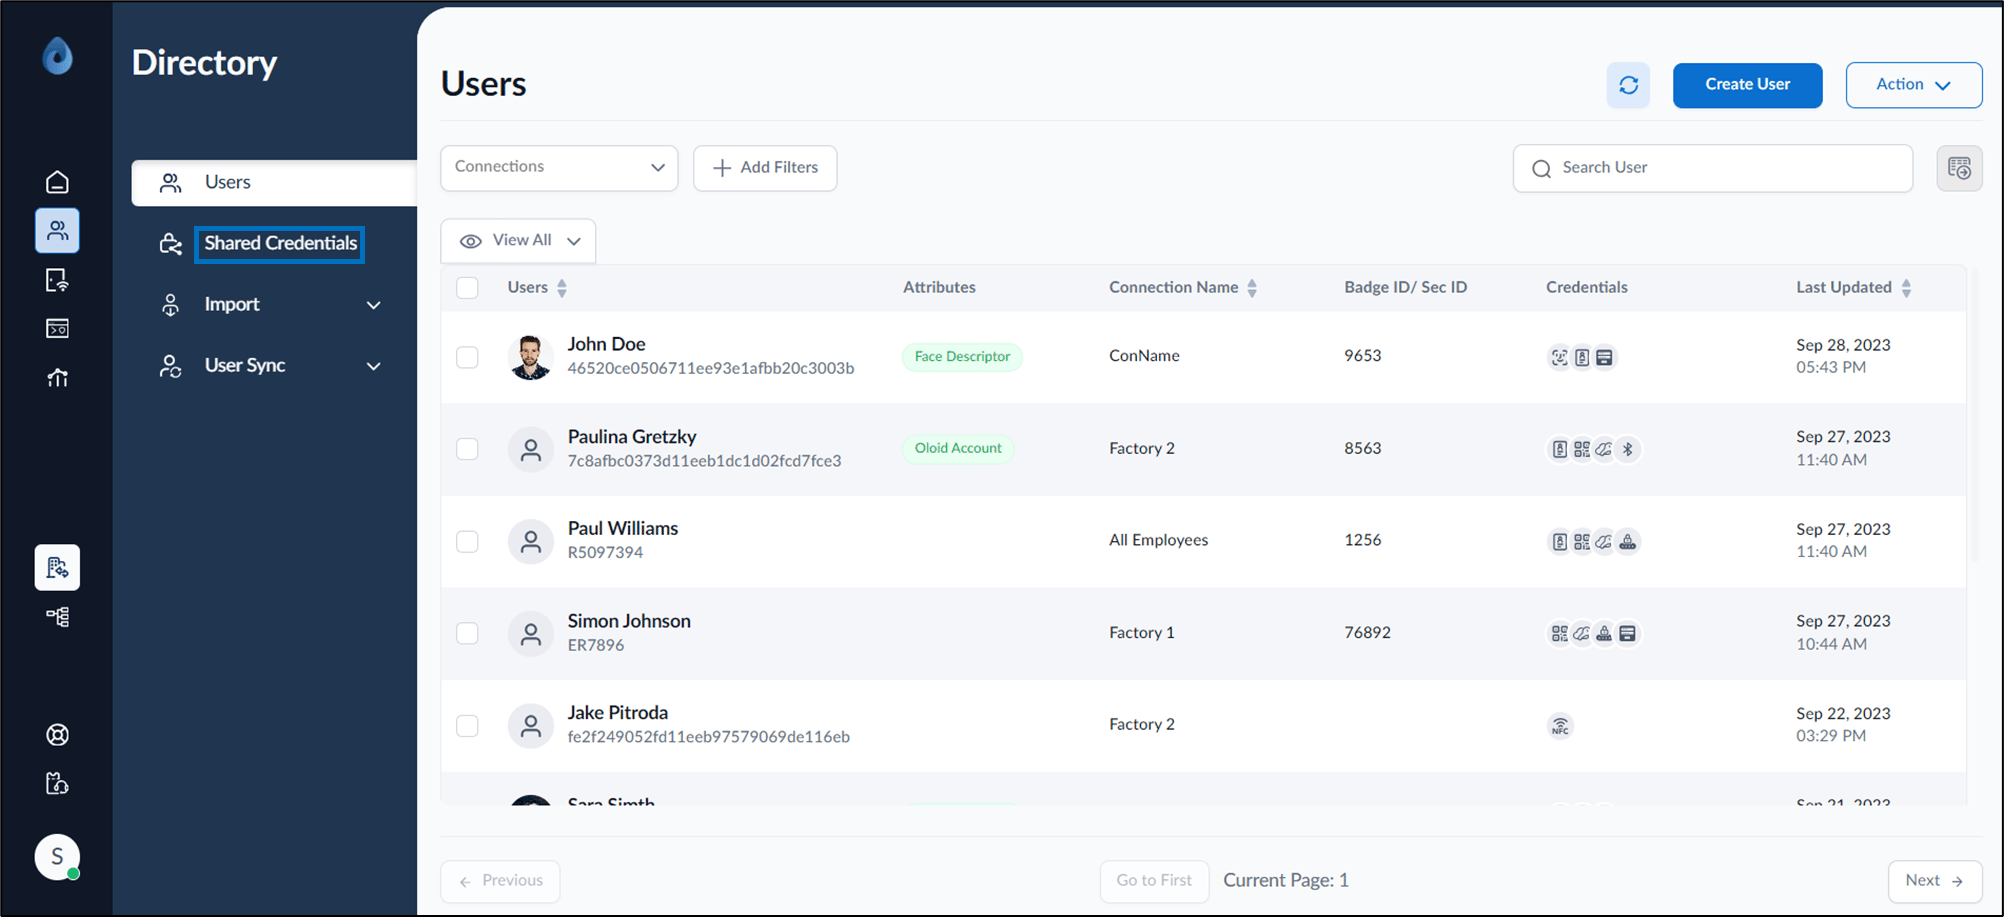
Task: Click Add Filters button
Action: click(765, 168)
